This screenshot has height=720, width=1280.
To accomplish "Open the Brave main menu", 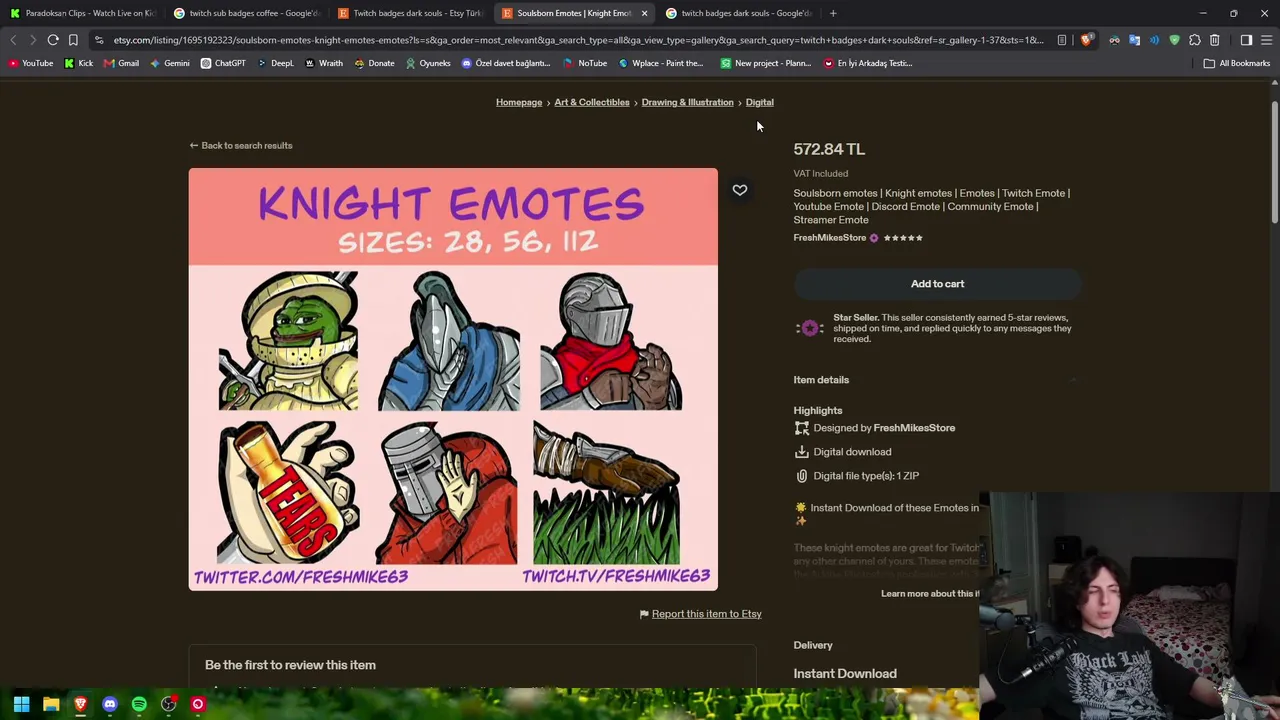I will click(1266, 40).
